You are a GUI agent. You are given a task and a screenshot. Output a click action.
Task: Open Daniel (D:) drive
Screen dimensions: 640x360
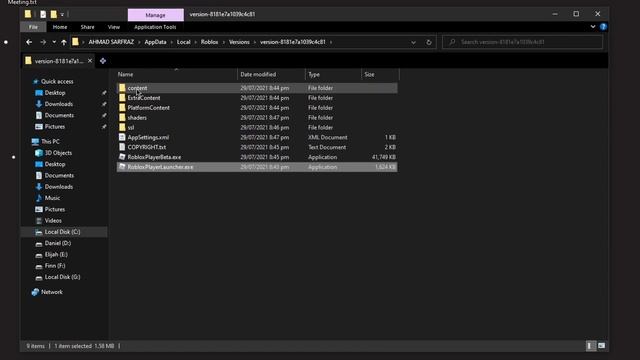coord(58,243)
